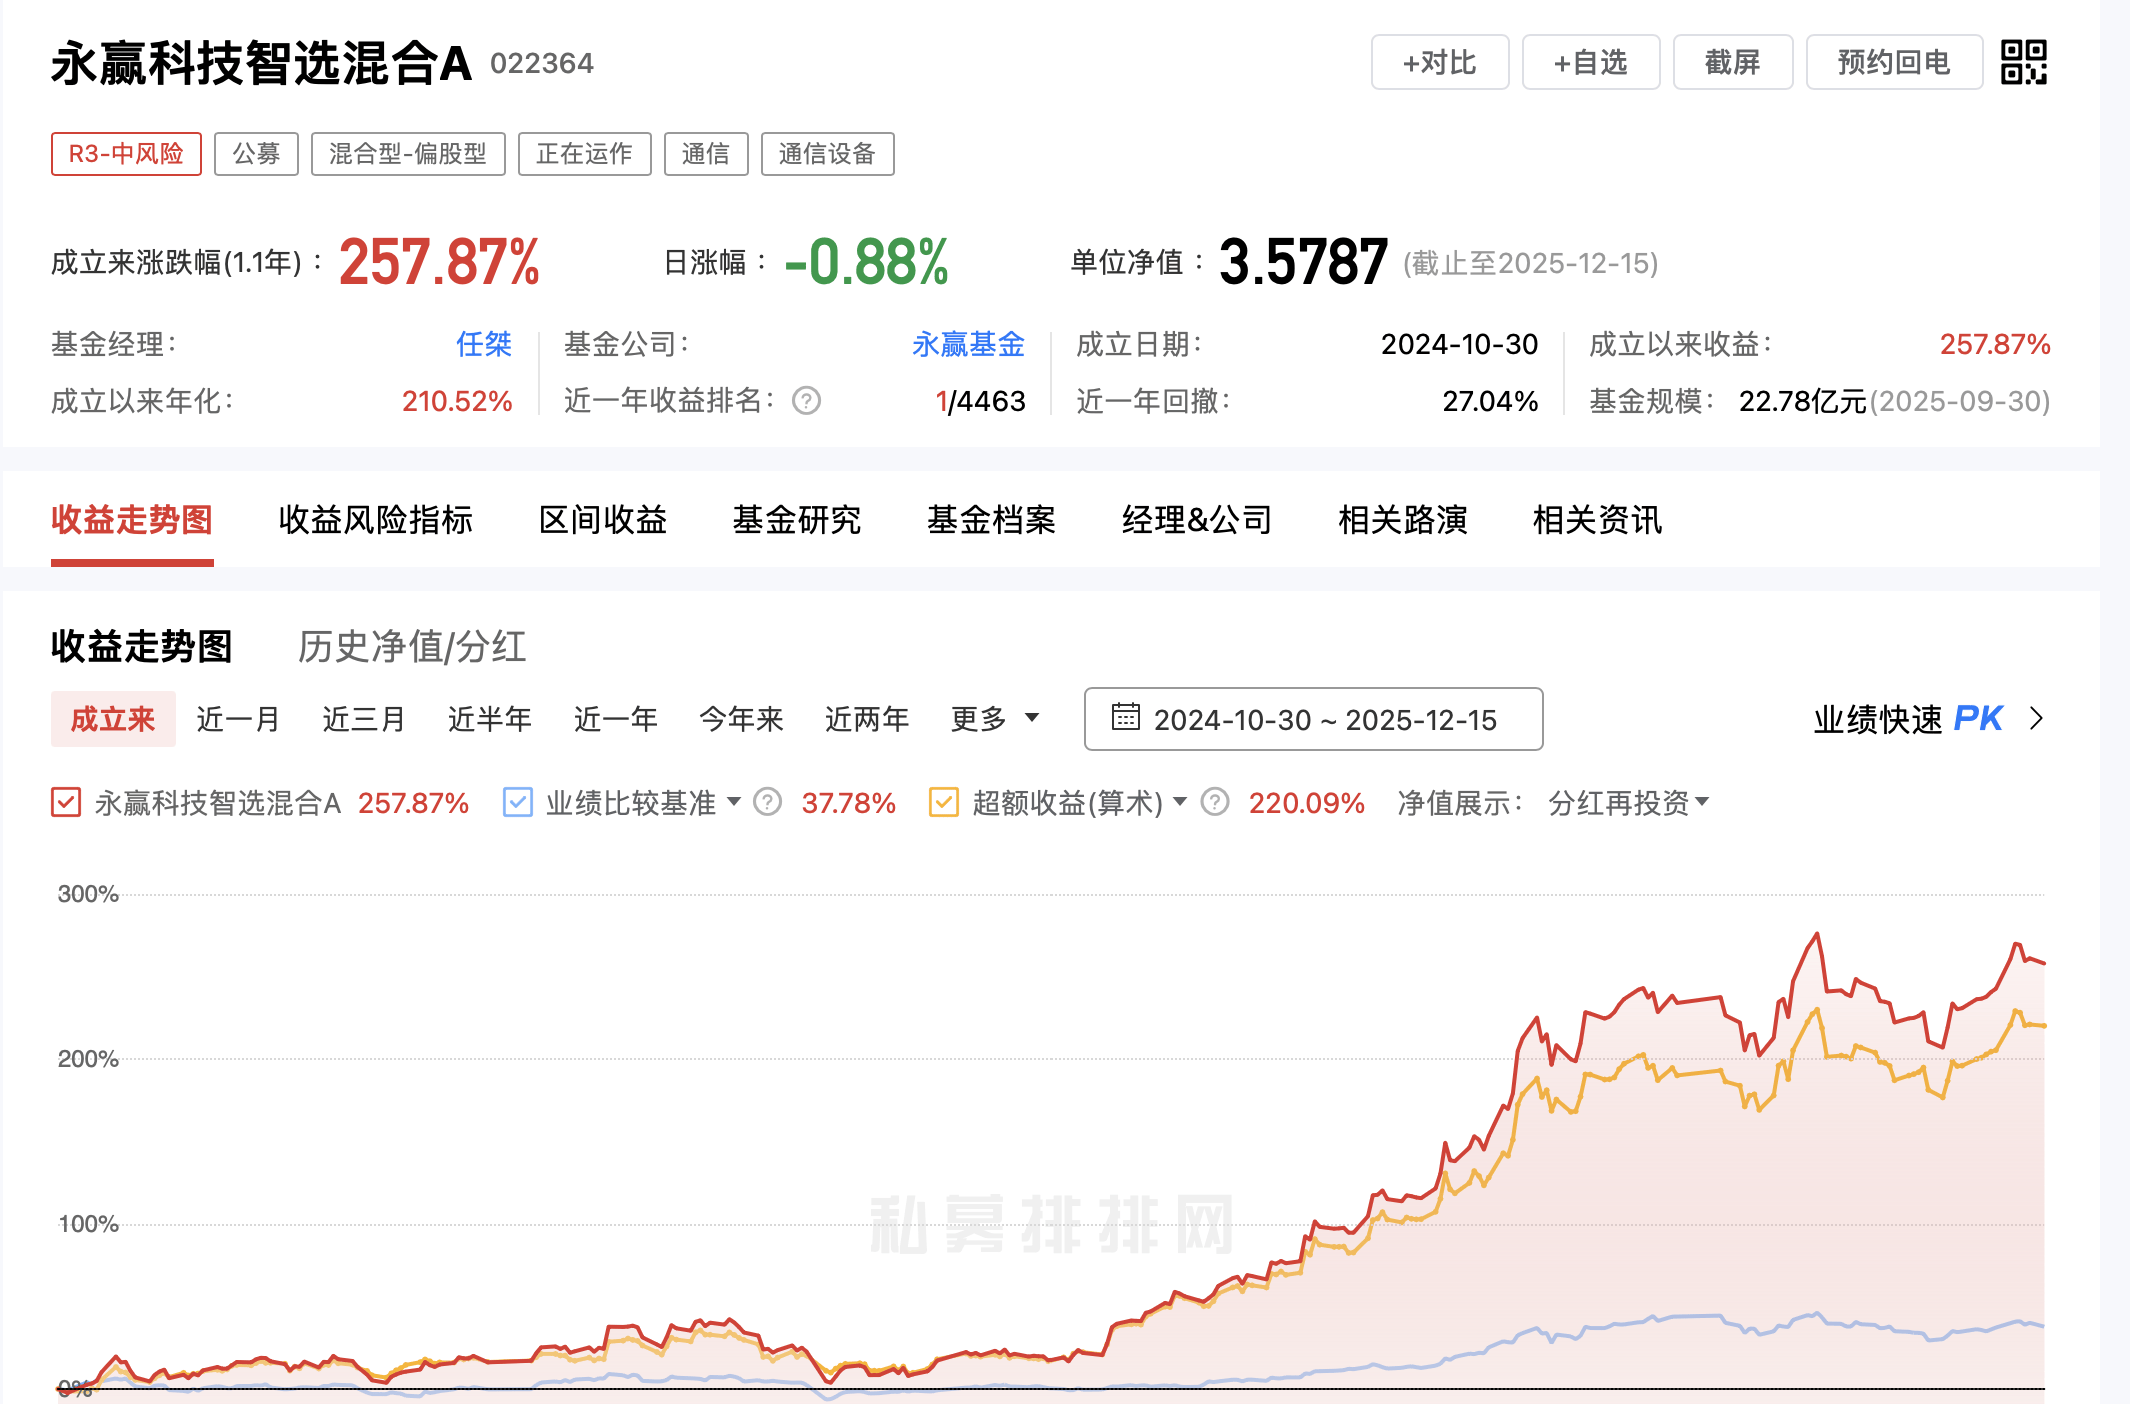This screenshot has height=1404, width=2130.
Task: Expand 超额收益(算术) dropdown arrow
Action: pyautogui.click(x=1180, y=801)
